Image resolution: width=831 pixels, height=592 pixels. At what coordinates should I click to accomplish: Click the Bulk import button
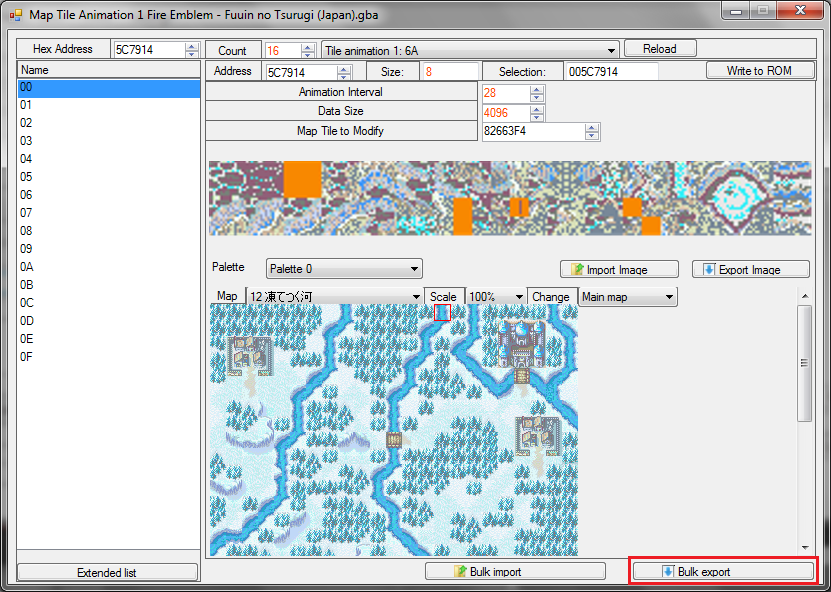(515, 571)
